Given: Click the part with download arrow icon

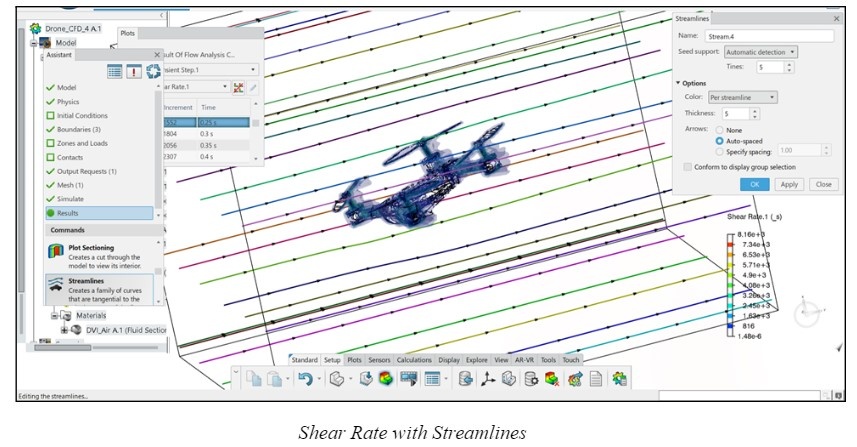Looking at the screenshot, I should click(366, 378).
